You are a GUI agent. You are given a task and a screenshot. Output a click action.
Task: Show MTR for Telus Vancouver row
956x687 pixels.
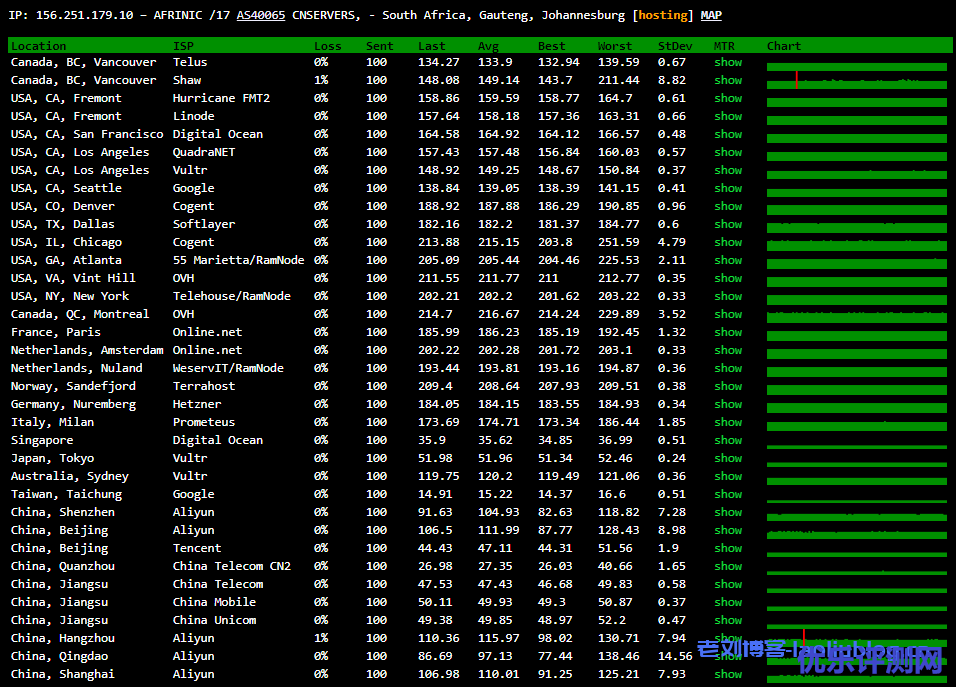pyautogui.click(x=728, y=62)
